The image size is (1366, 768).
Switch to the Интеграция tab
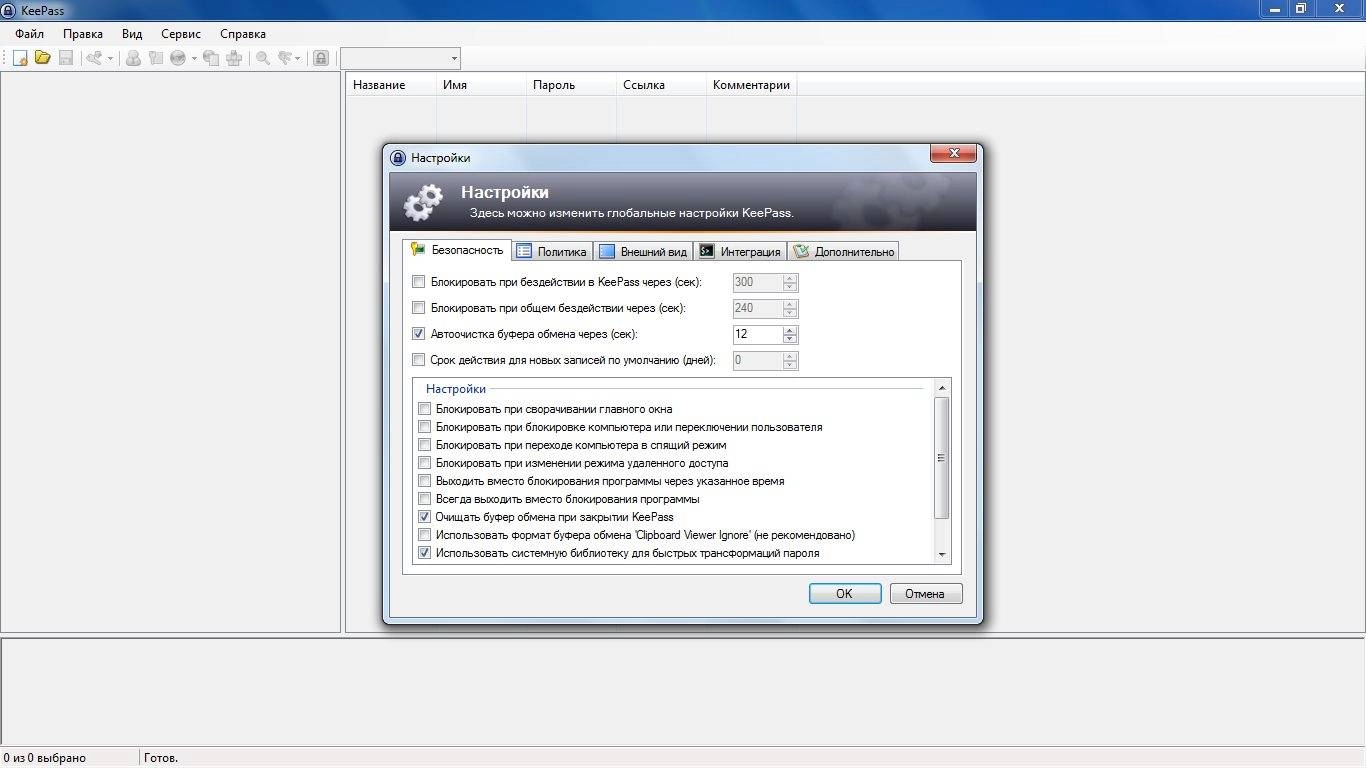point(740,252)
